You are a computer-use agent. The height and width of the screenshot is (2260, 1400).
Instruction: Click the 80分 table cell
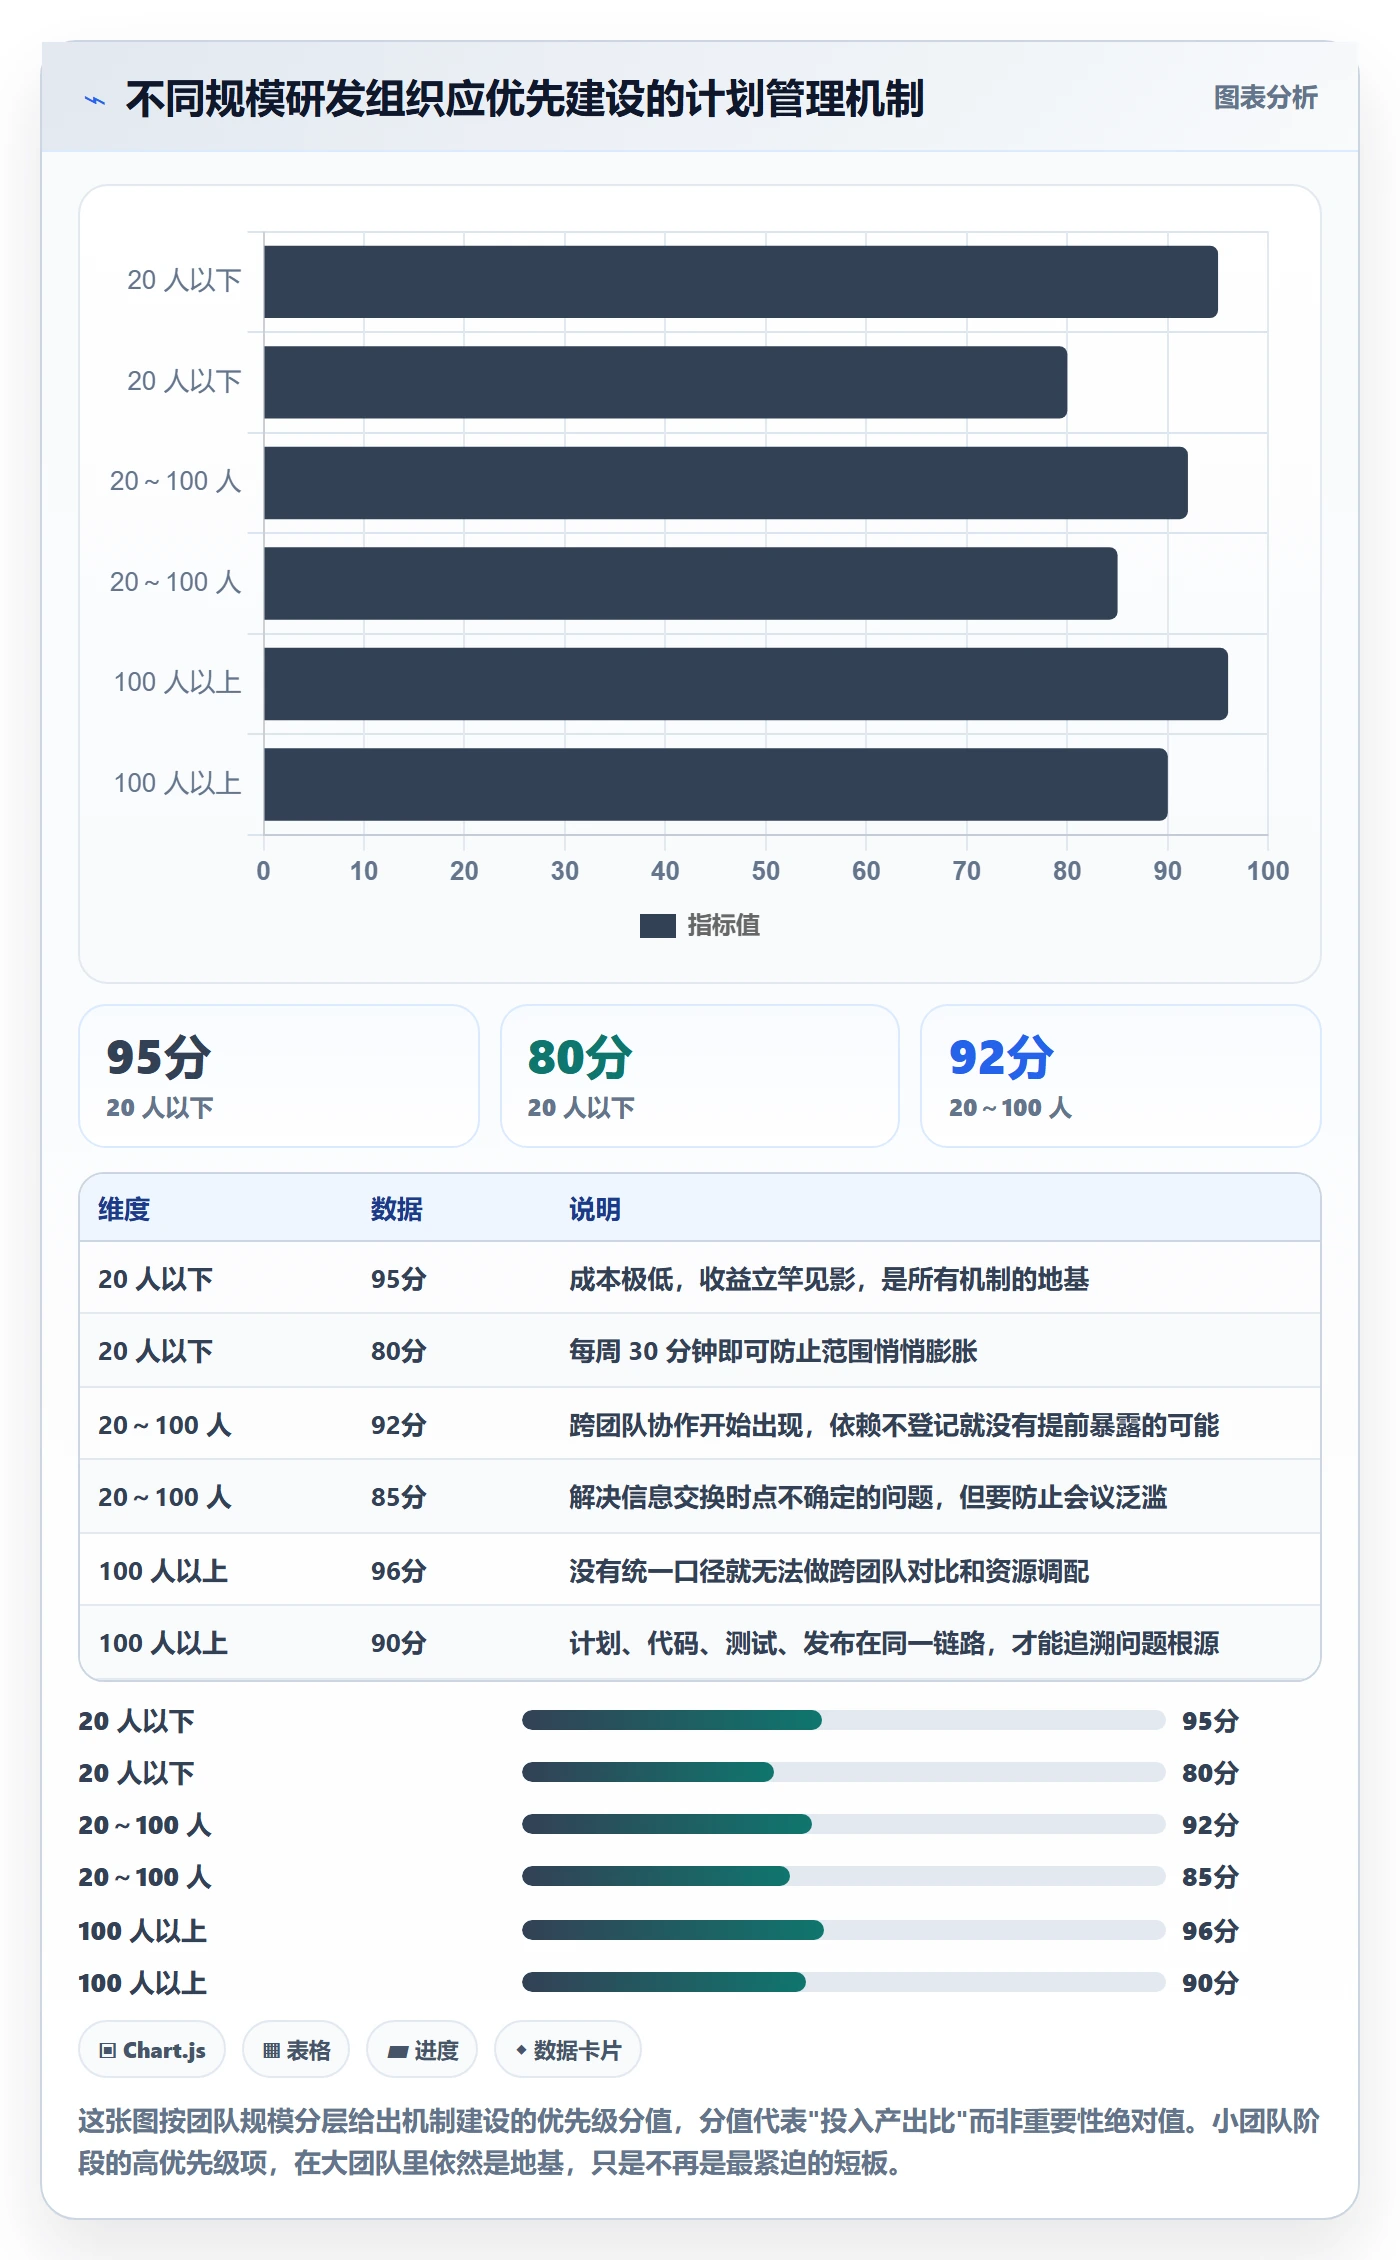pos(399,1351)
